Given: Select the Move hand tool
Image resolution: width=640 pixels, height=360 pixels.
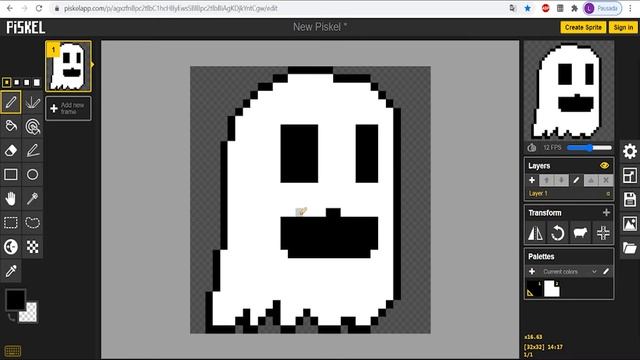Looking at the screenshot, I should click(x=11, y=199).
